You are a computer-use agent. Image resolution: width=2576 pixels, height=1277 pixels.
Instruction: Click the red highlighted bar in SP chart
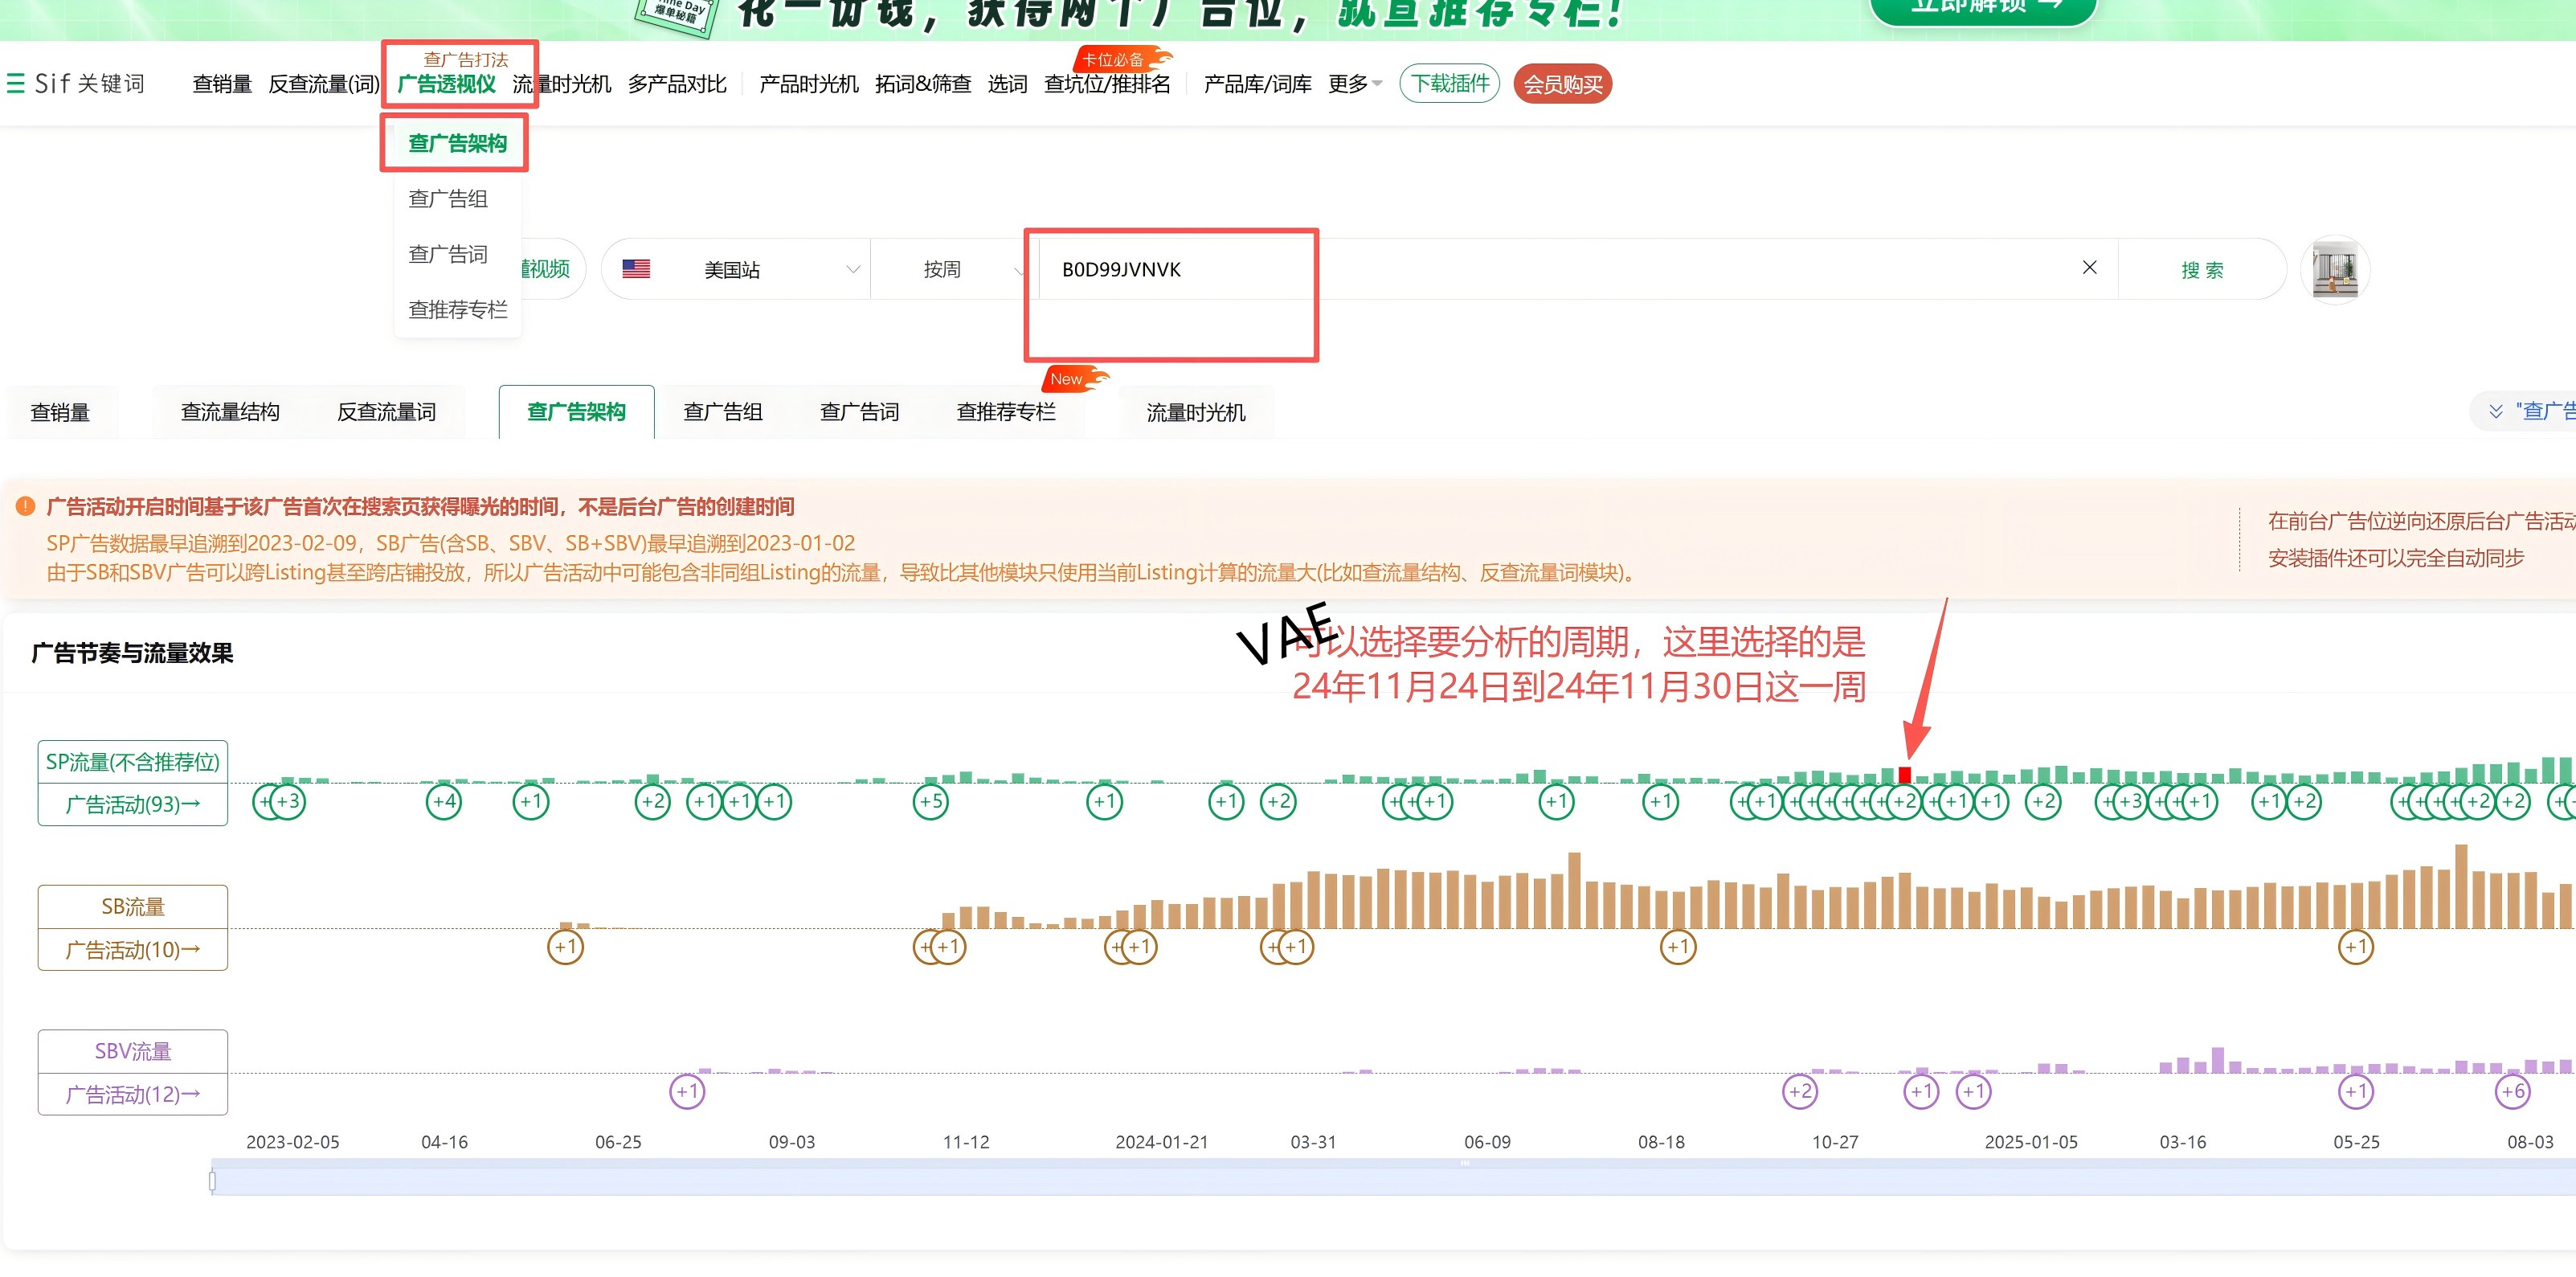pos(1905,774)
